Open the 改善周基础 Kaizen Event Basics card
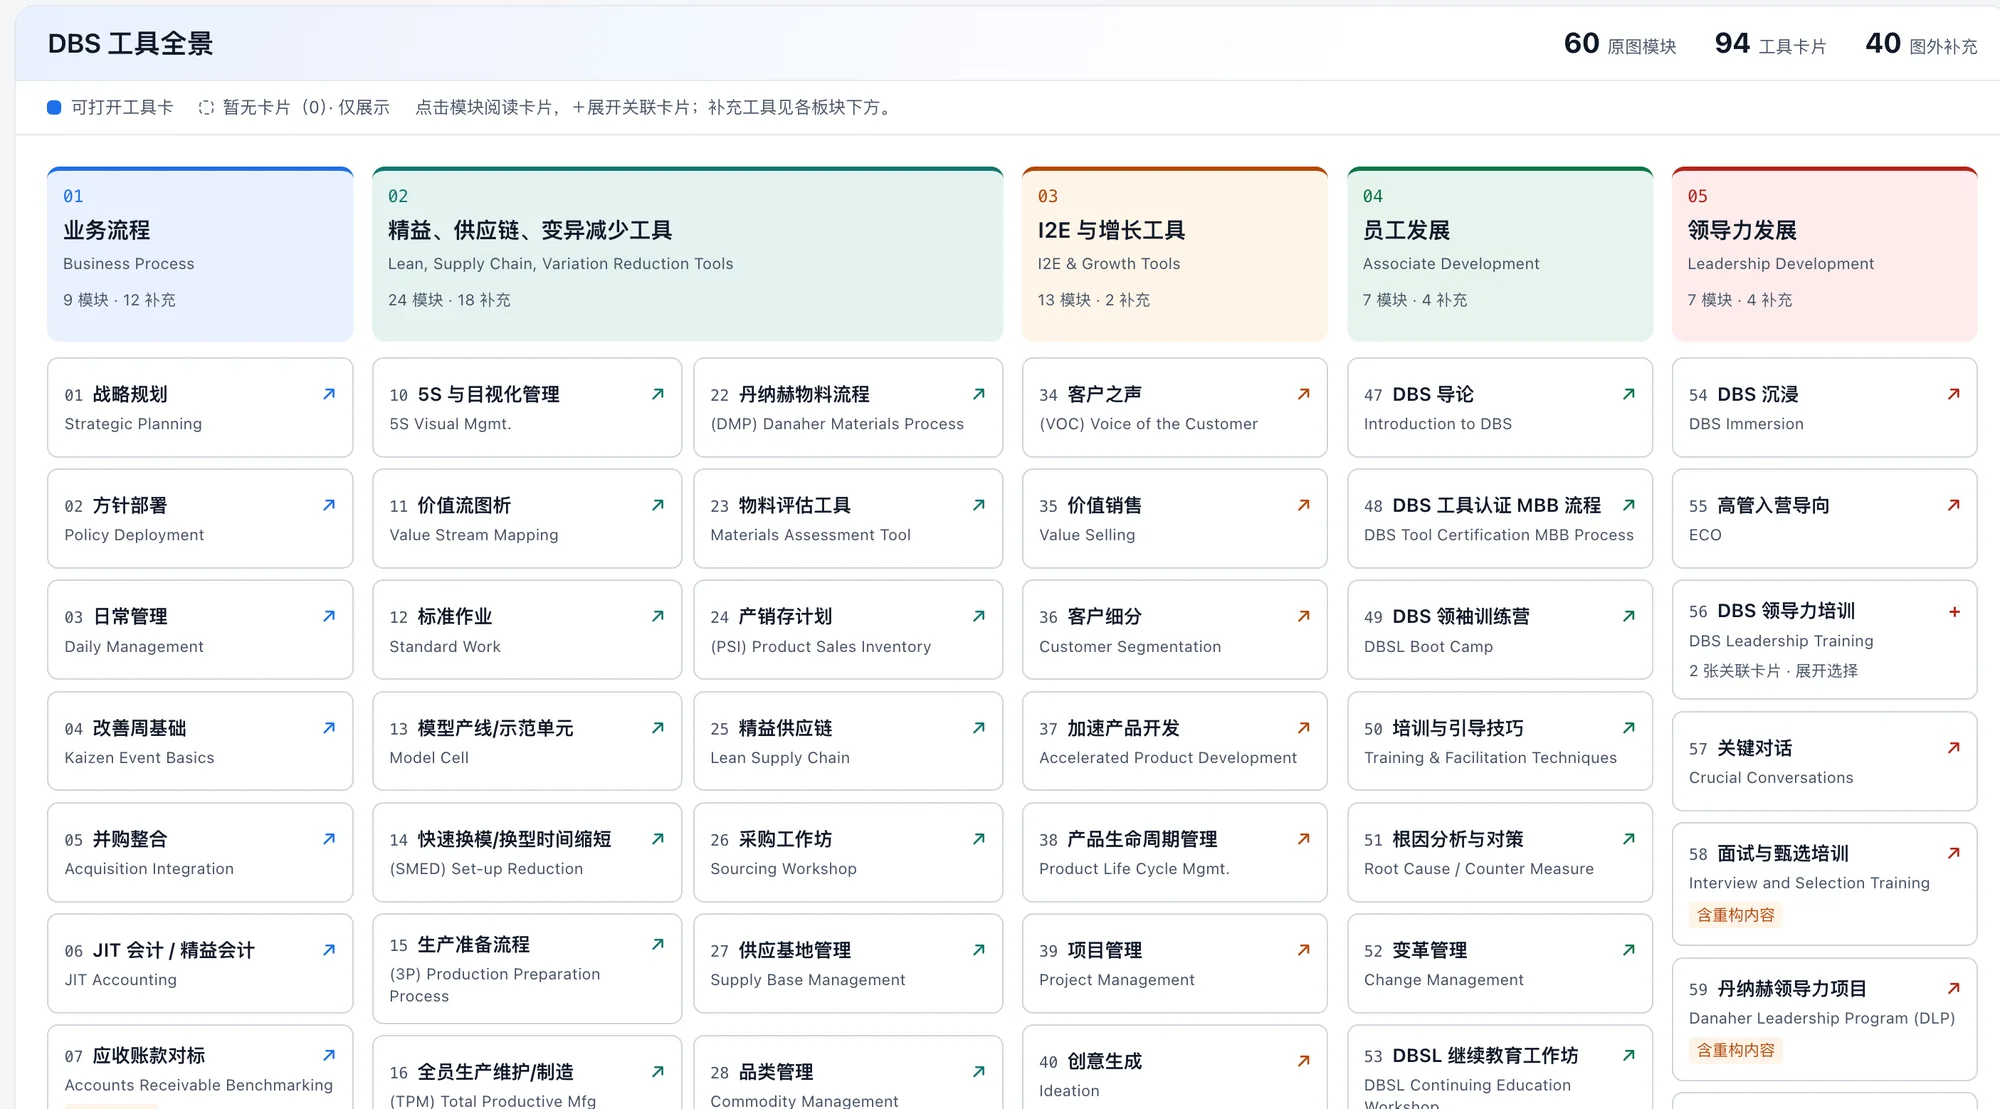Viewport: 2000px width, 1109px height. point(200,741)
